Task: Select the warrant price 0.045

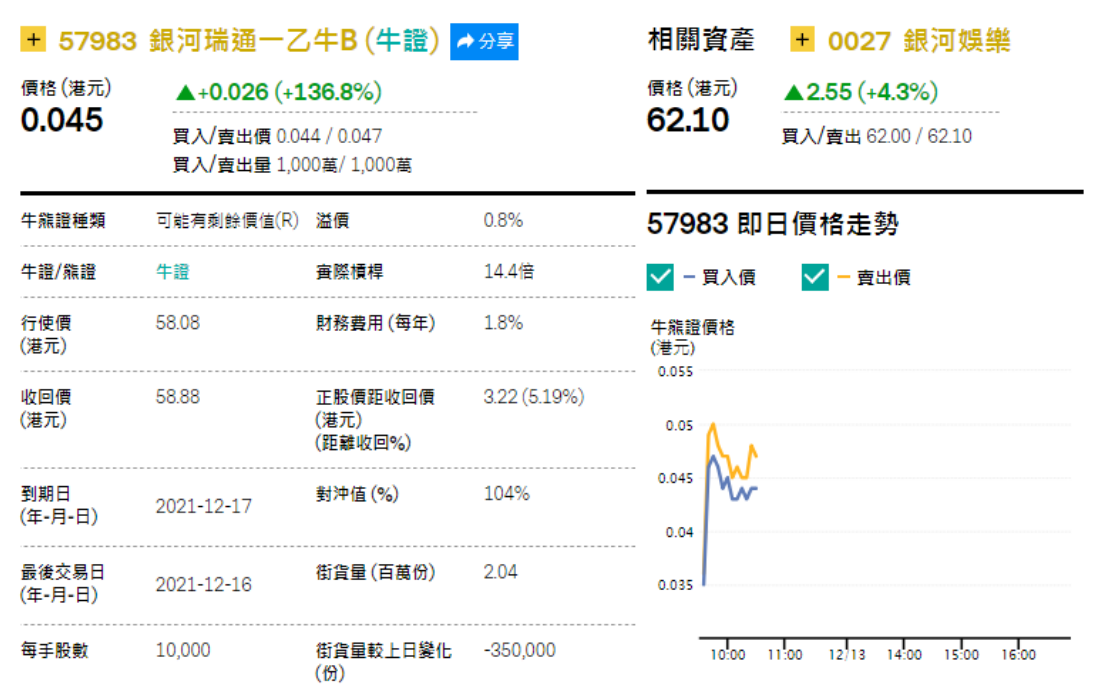Action: [x=62, y=120]
